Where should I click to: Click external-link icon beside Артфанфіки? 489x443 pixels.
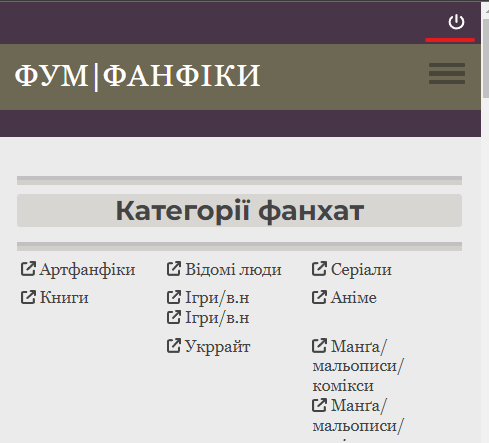(x=28, y=269)
